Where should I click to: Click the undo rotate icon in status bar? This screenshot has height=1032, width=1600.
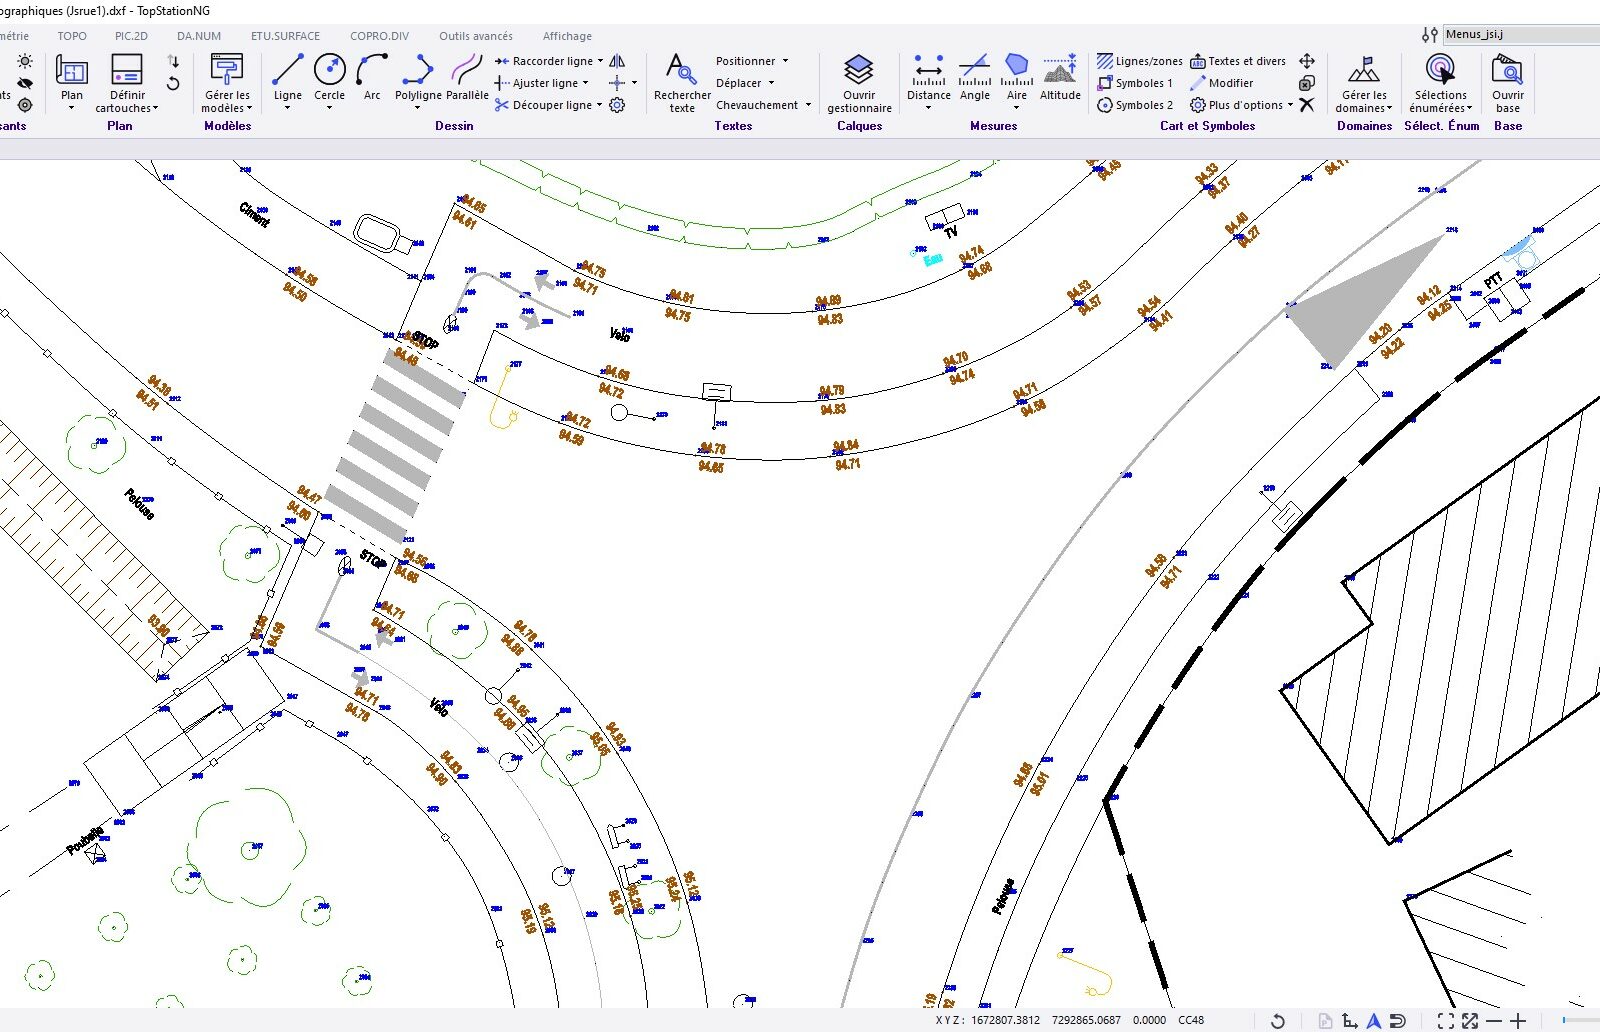tap(1277, 1021)
